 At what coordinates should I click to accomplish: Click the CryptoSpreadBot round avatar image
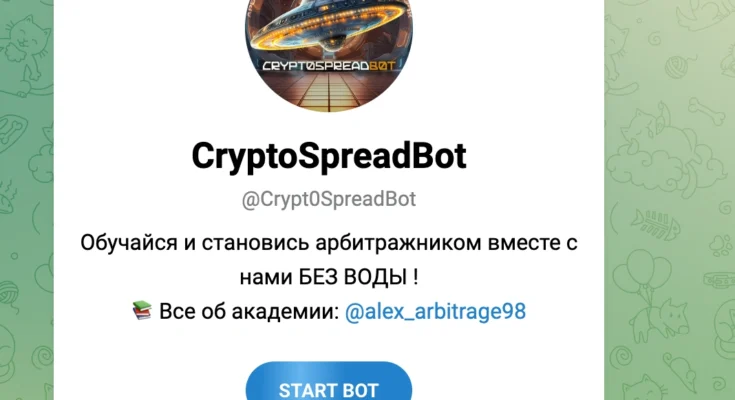tap(329, 54)
